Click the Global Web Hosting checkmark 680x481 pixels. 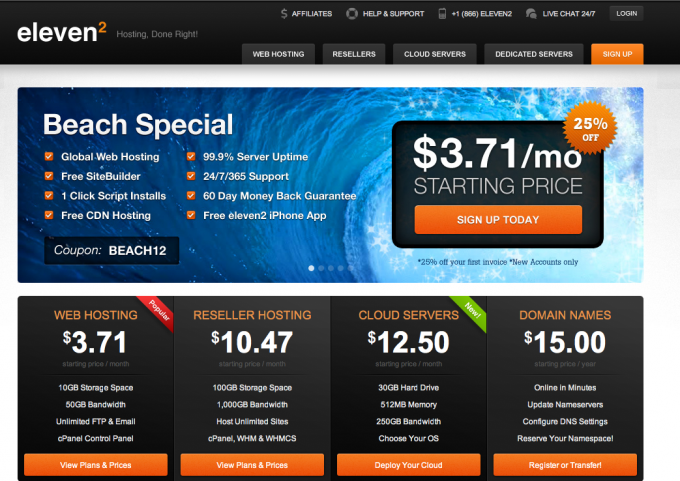point(49,156)
